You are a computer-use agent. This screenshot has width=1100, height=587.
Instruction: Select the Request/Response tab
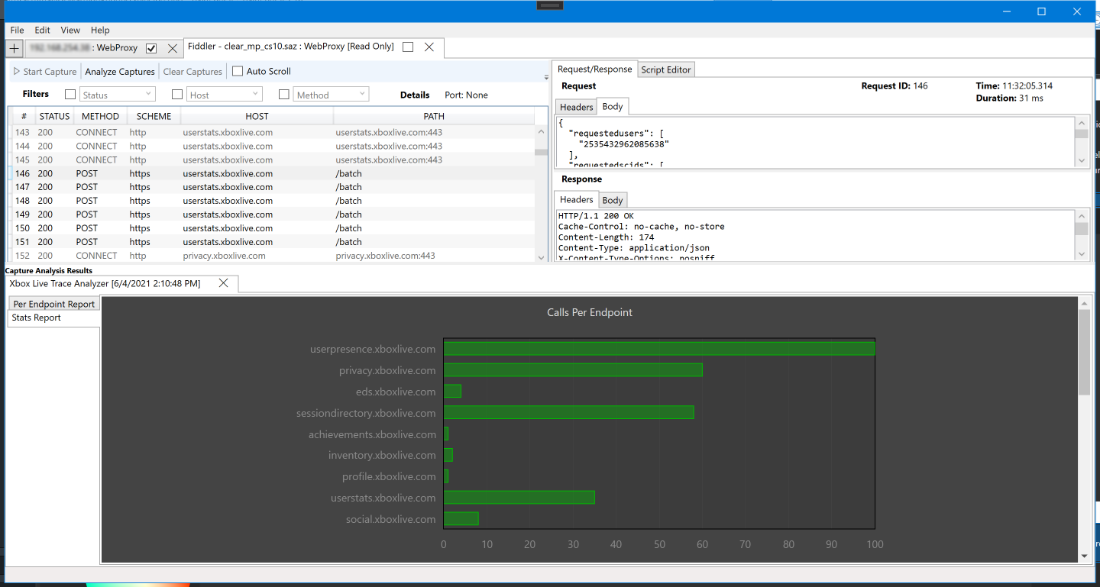[595, 69]
